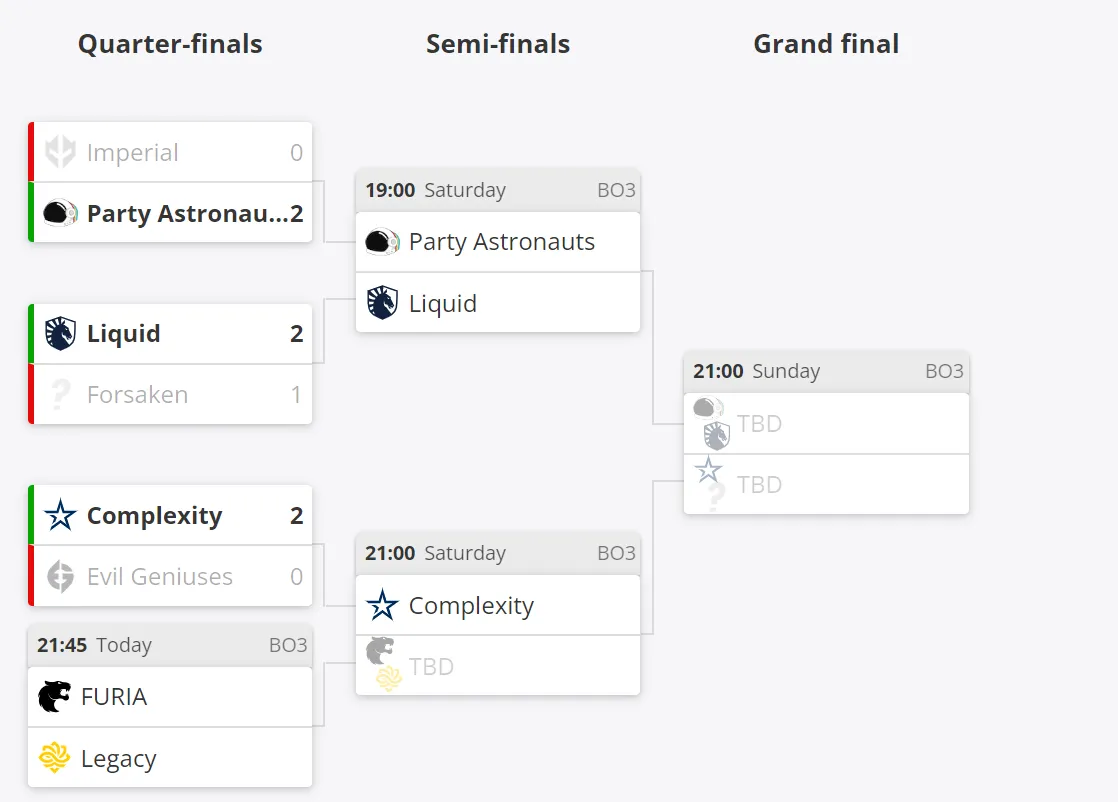The image size is (1118, 802).
Task: Click the Imperial team logo in the quarter-finals
Action: point(61,152)
